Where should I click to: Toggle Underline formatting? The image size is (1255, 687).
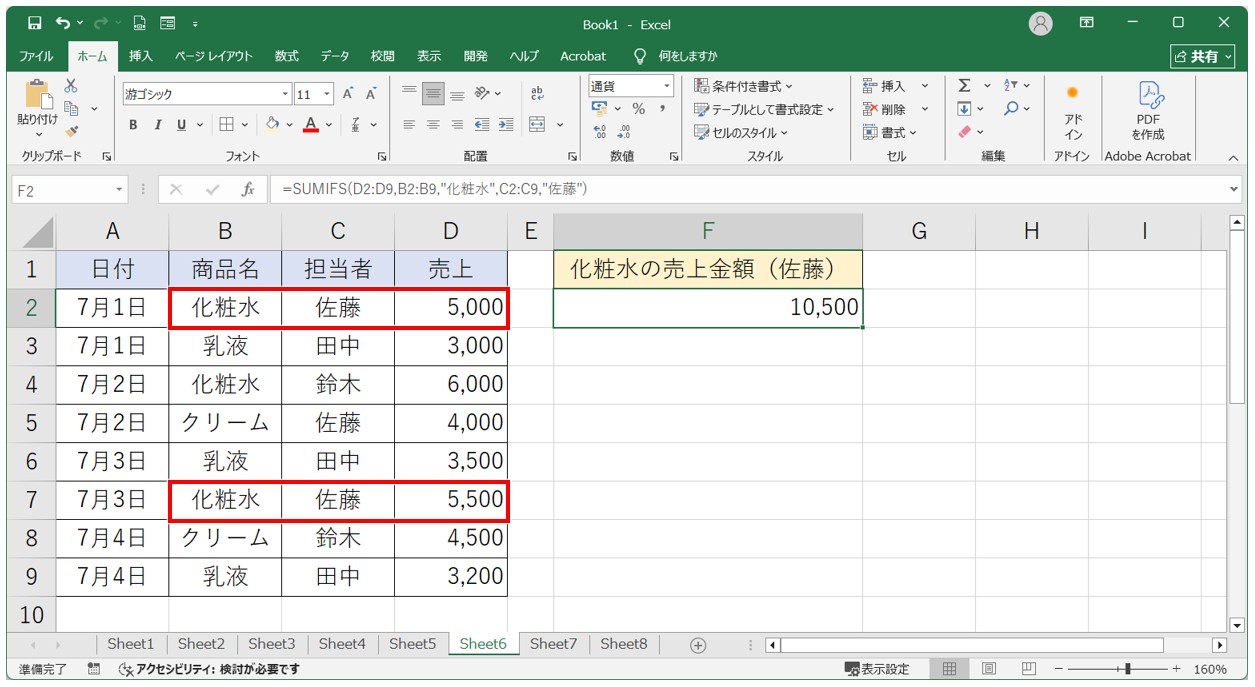pyautogui.click(x=182, y=125)
